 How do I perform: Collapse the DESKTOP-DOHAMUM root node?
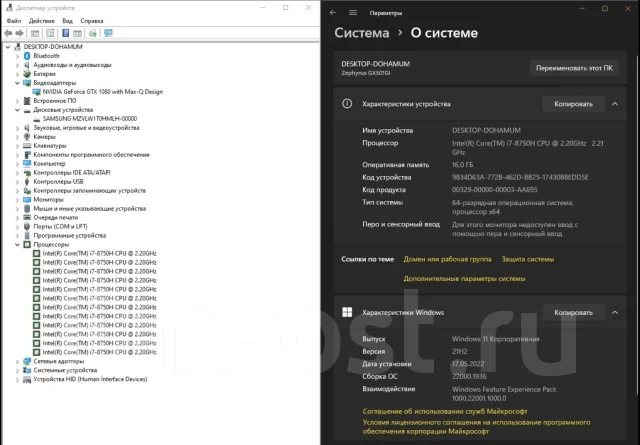coord(8,47)
